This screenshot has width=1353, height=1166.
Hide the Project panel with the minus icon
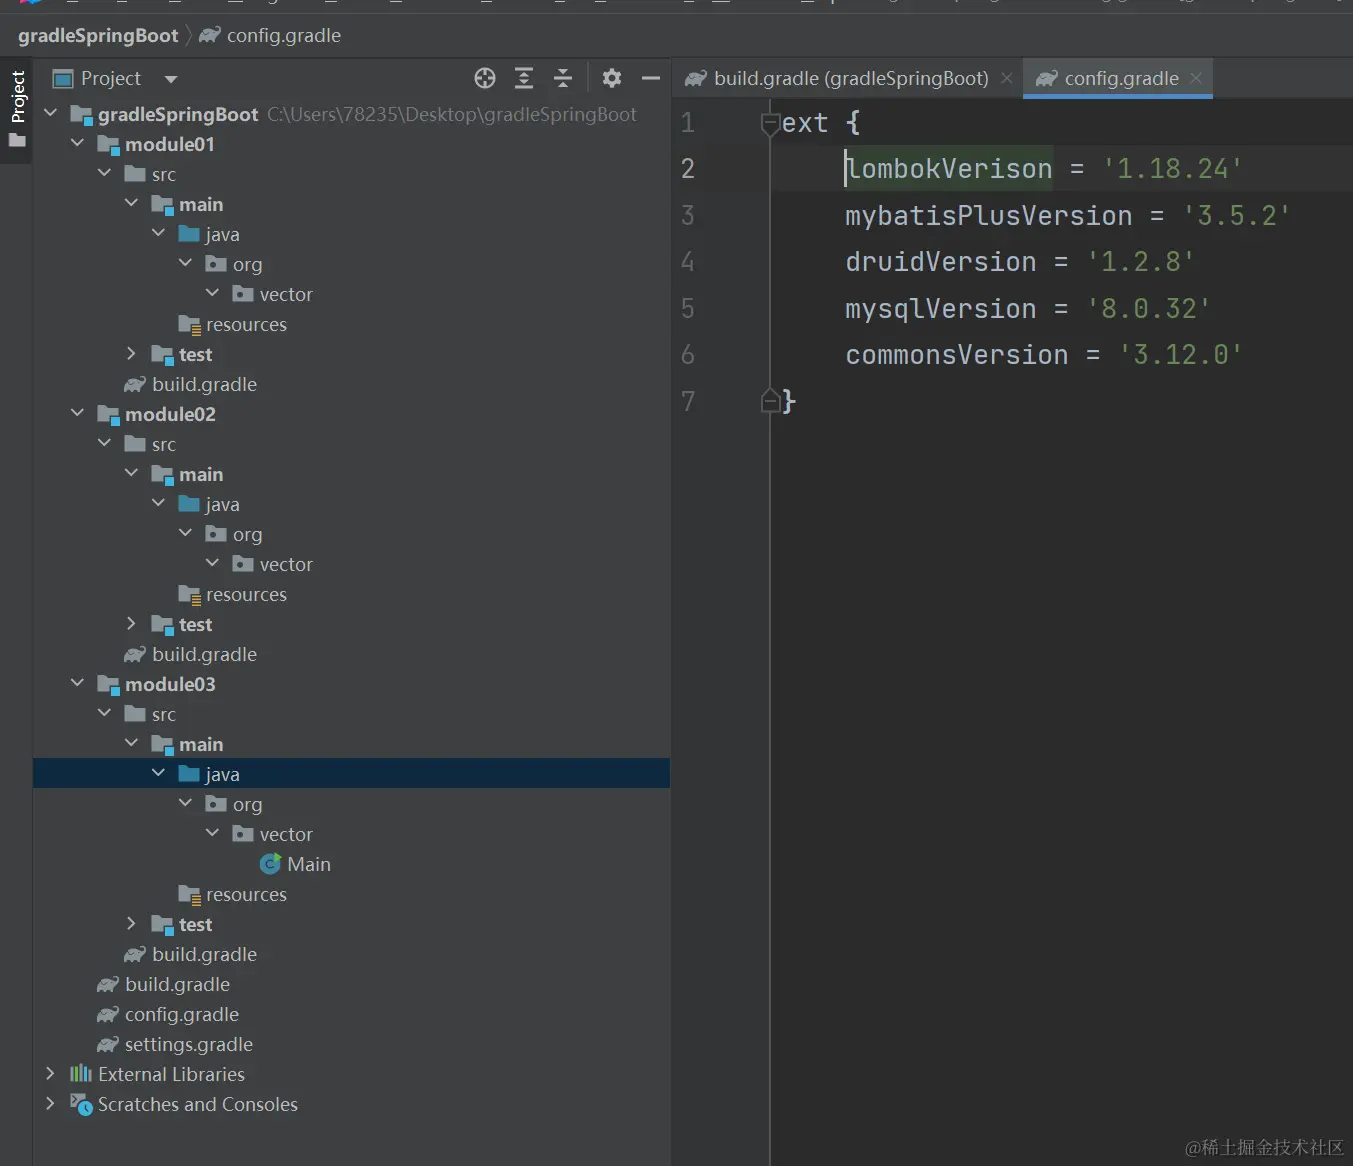click(650, 78)
